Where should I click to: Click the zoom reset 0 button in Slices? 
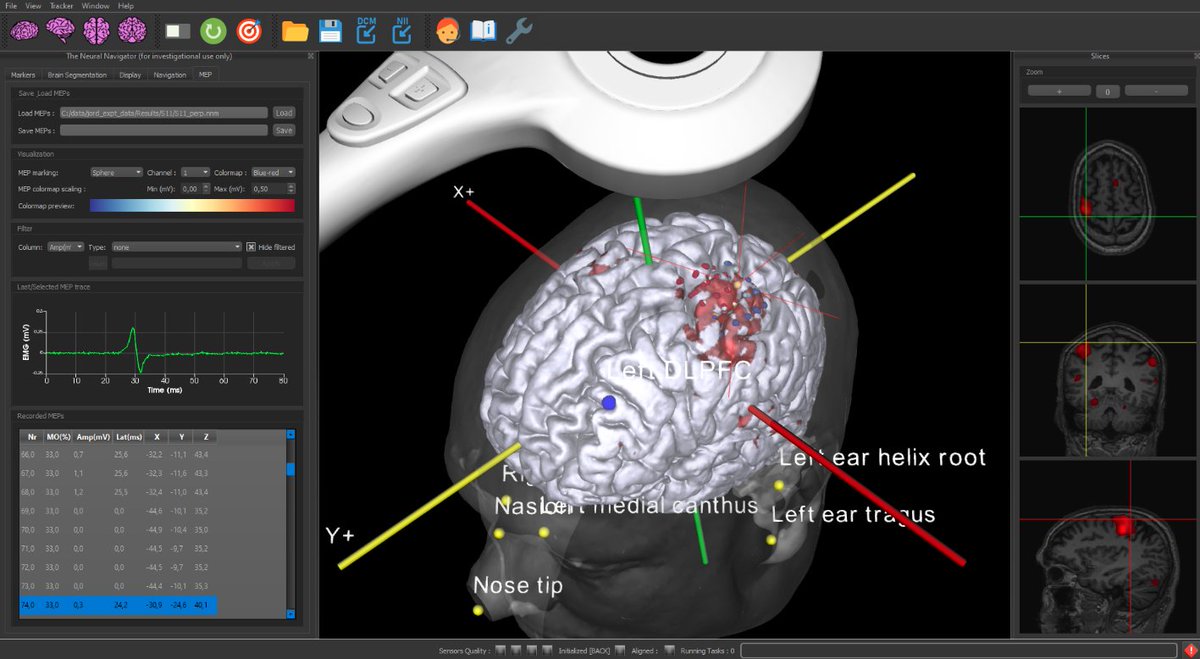tap(1108, 91)
